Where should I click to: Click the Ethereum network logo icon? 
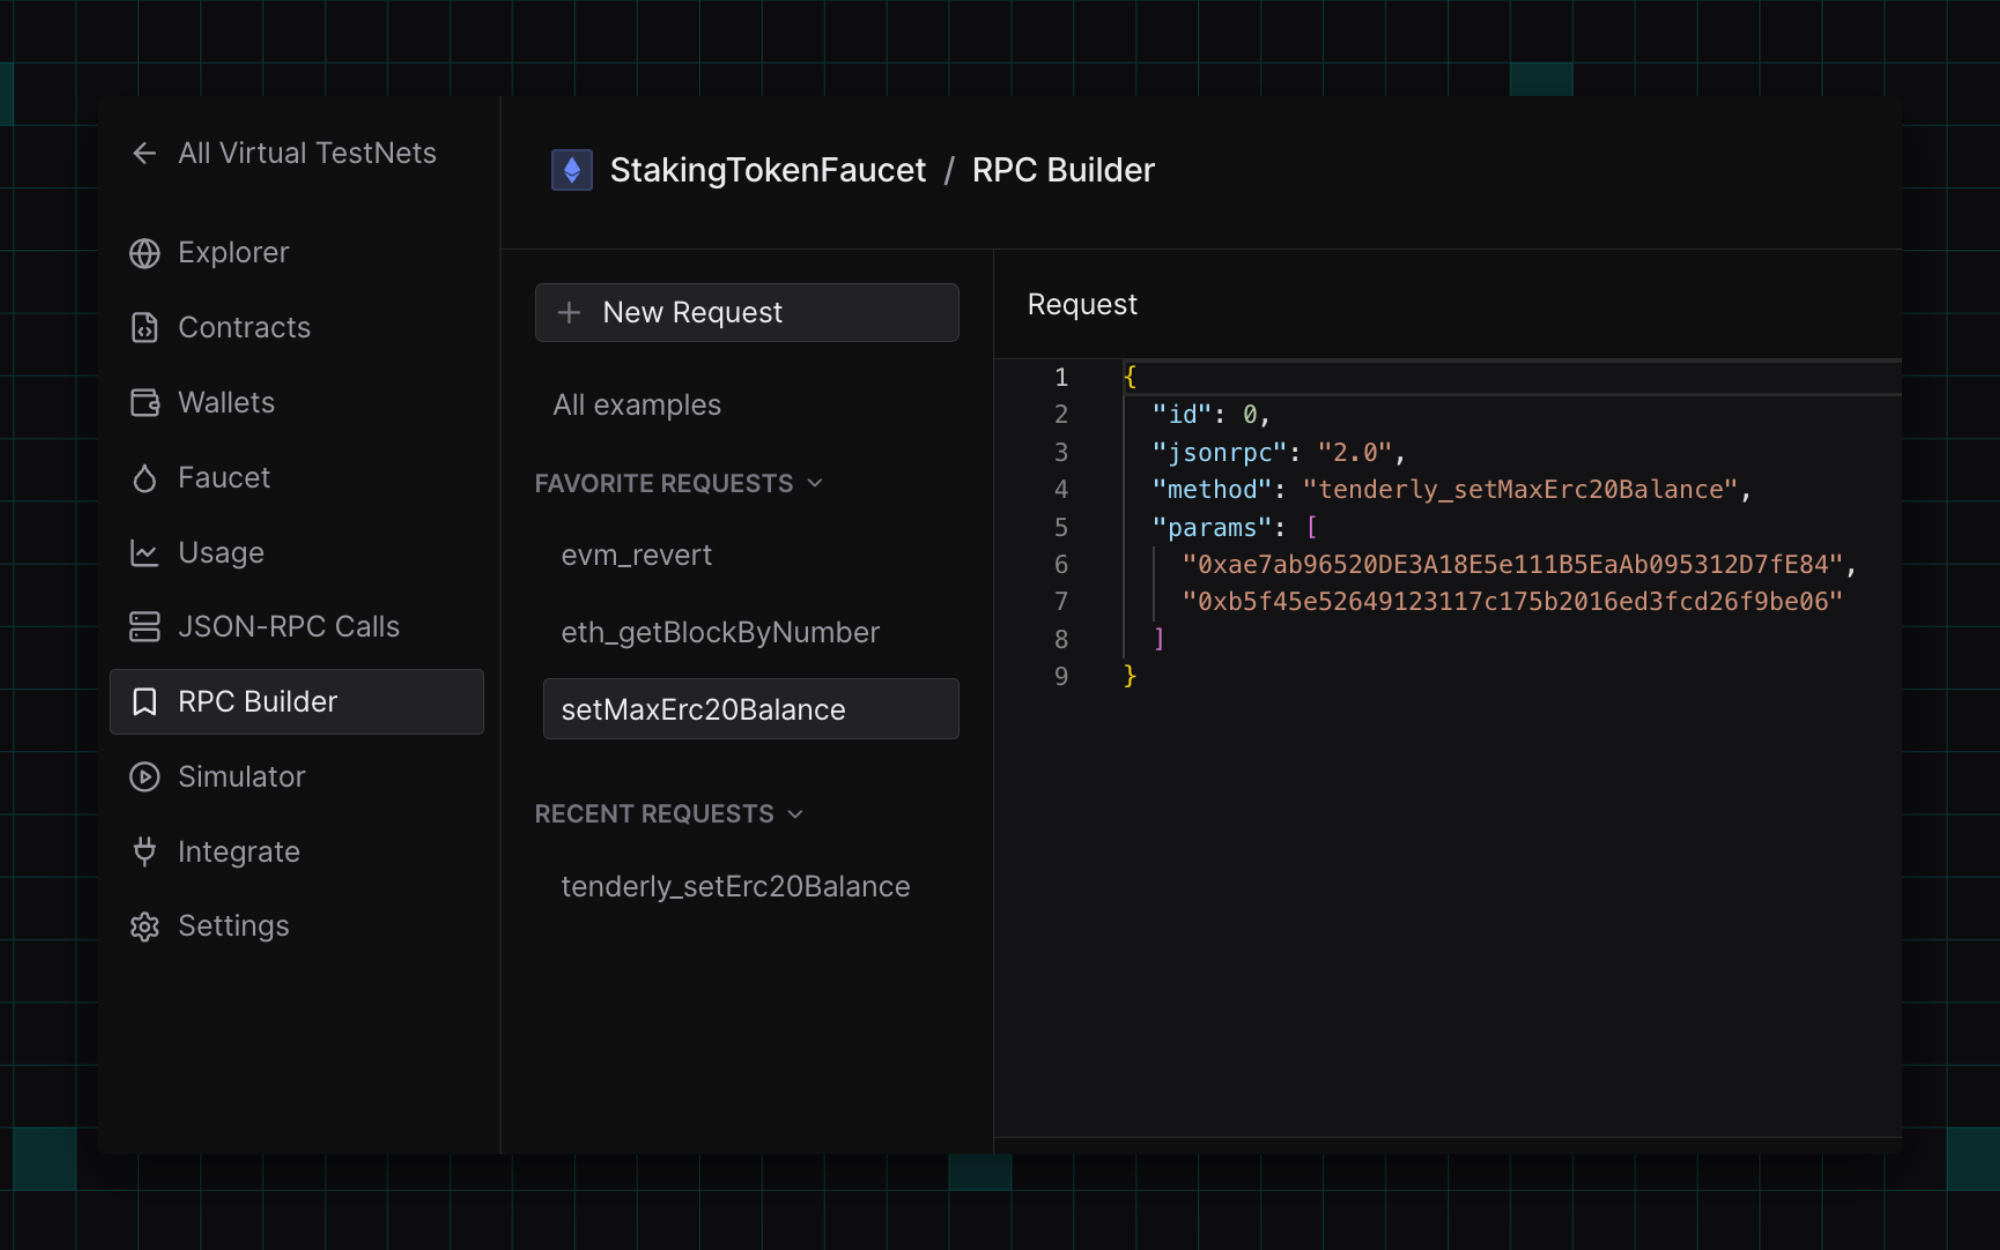pos(572,170)
